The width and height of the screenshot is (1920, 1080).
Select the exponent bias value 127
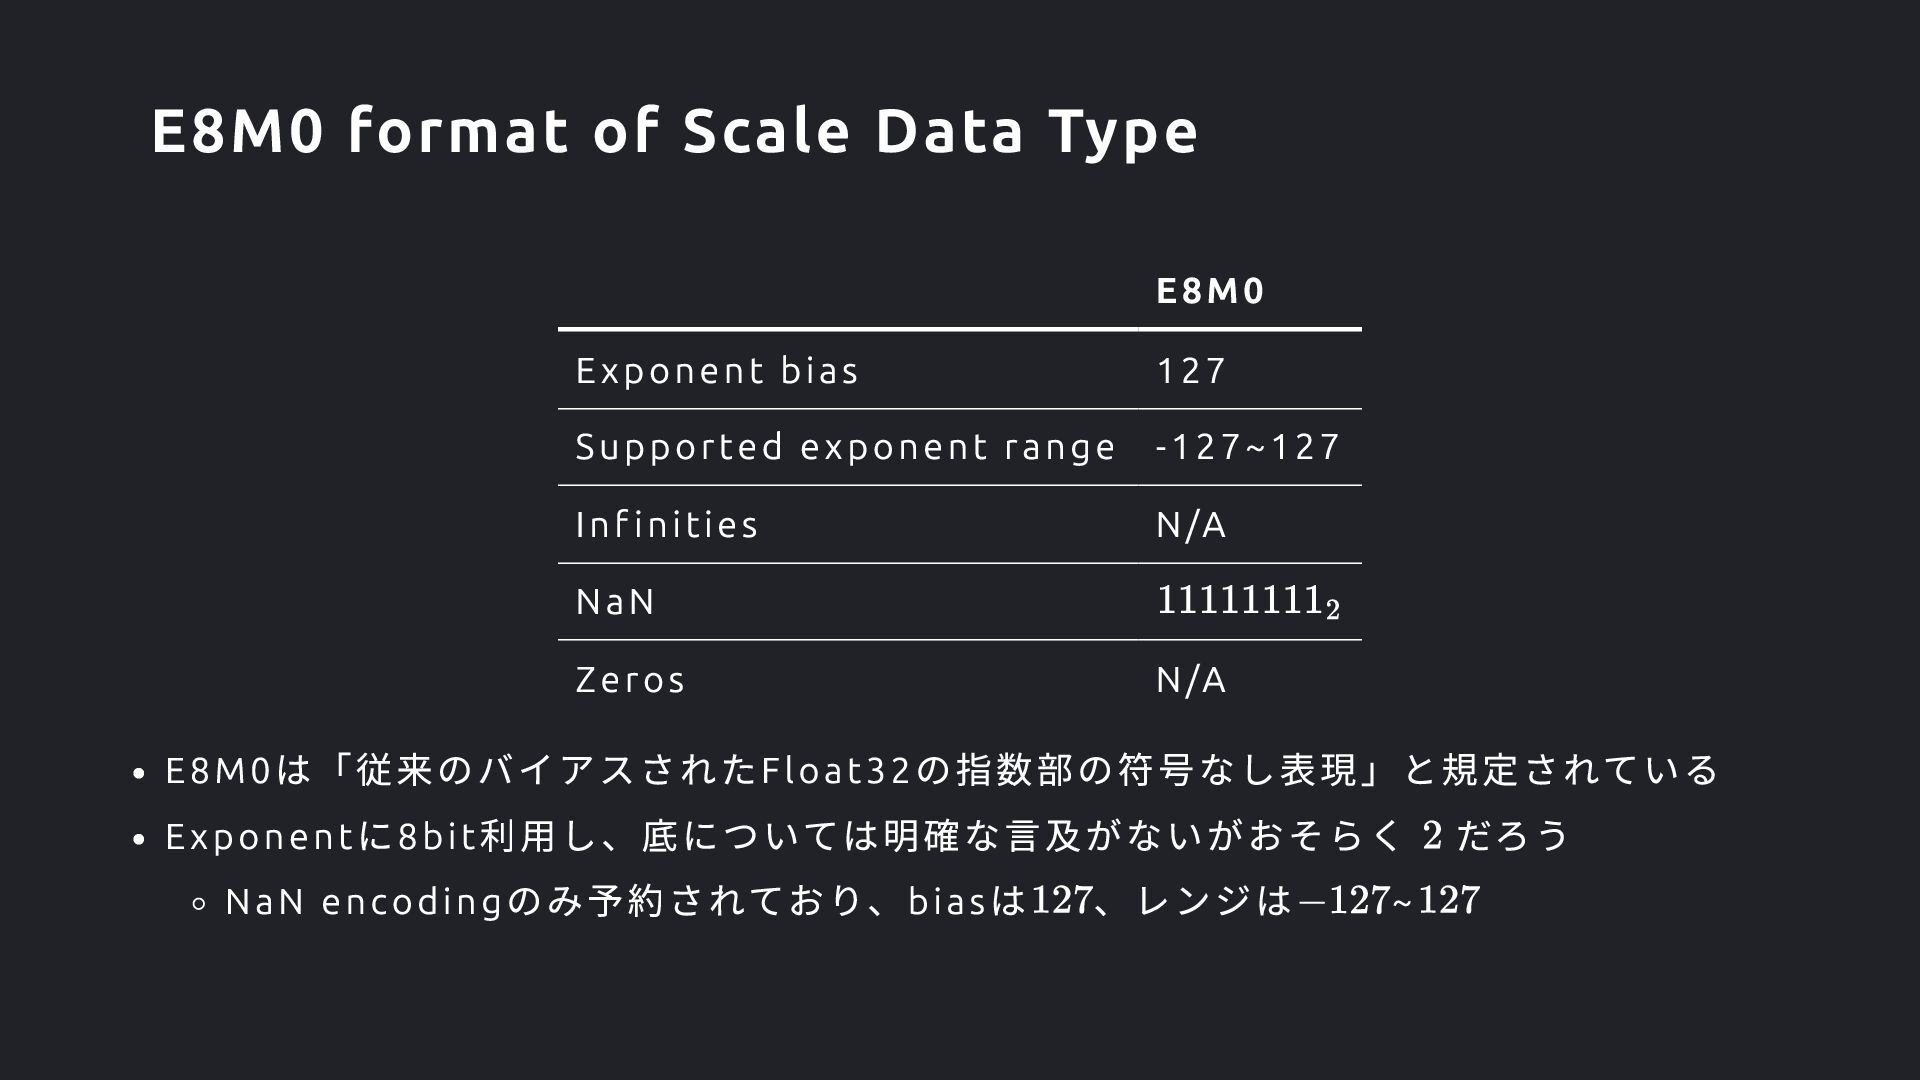[x=1191, y=371]
